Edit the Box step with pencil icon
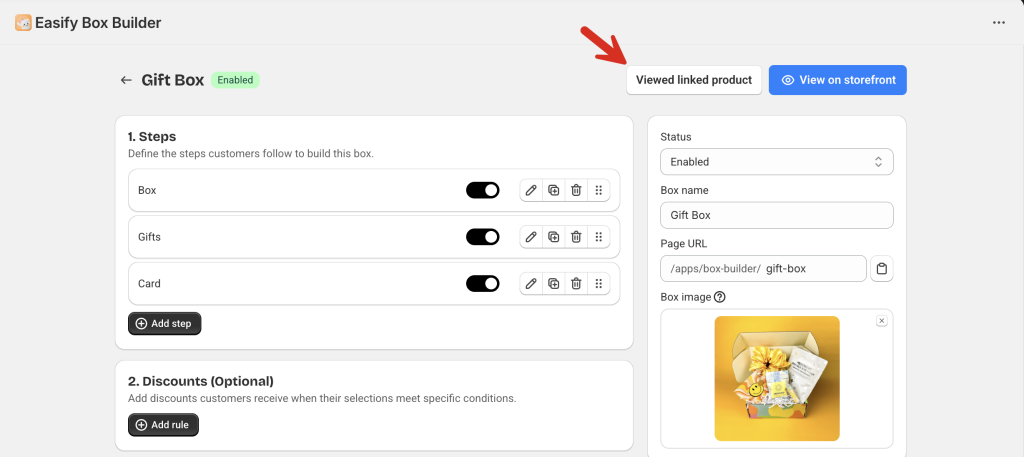 tap(531, 191)
